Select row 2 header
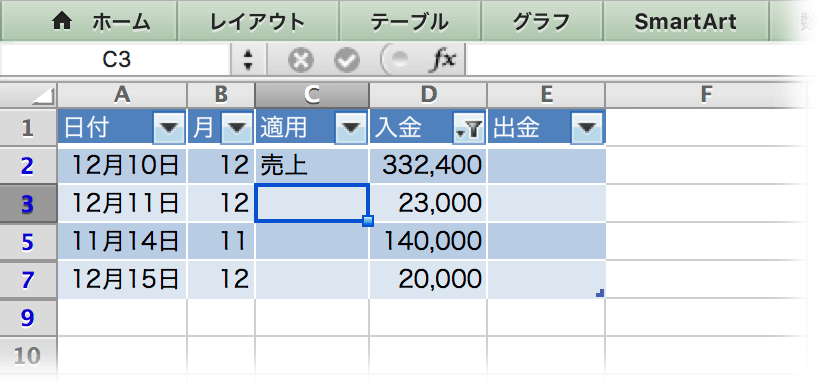 pos(28,165)
